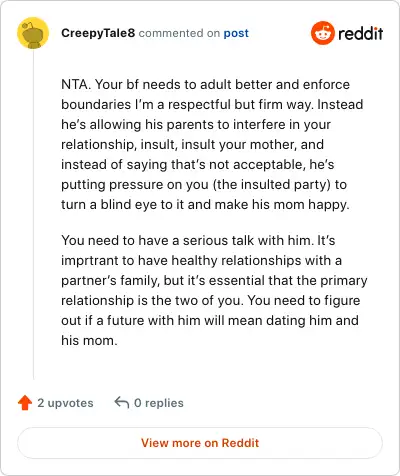This screenshot has height=476, width=400.
Task: Click the line beginning "partner's family"
Action: coord(214,280)
